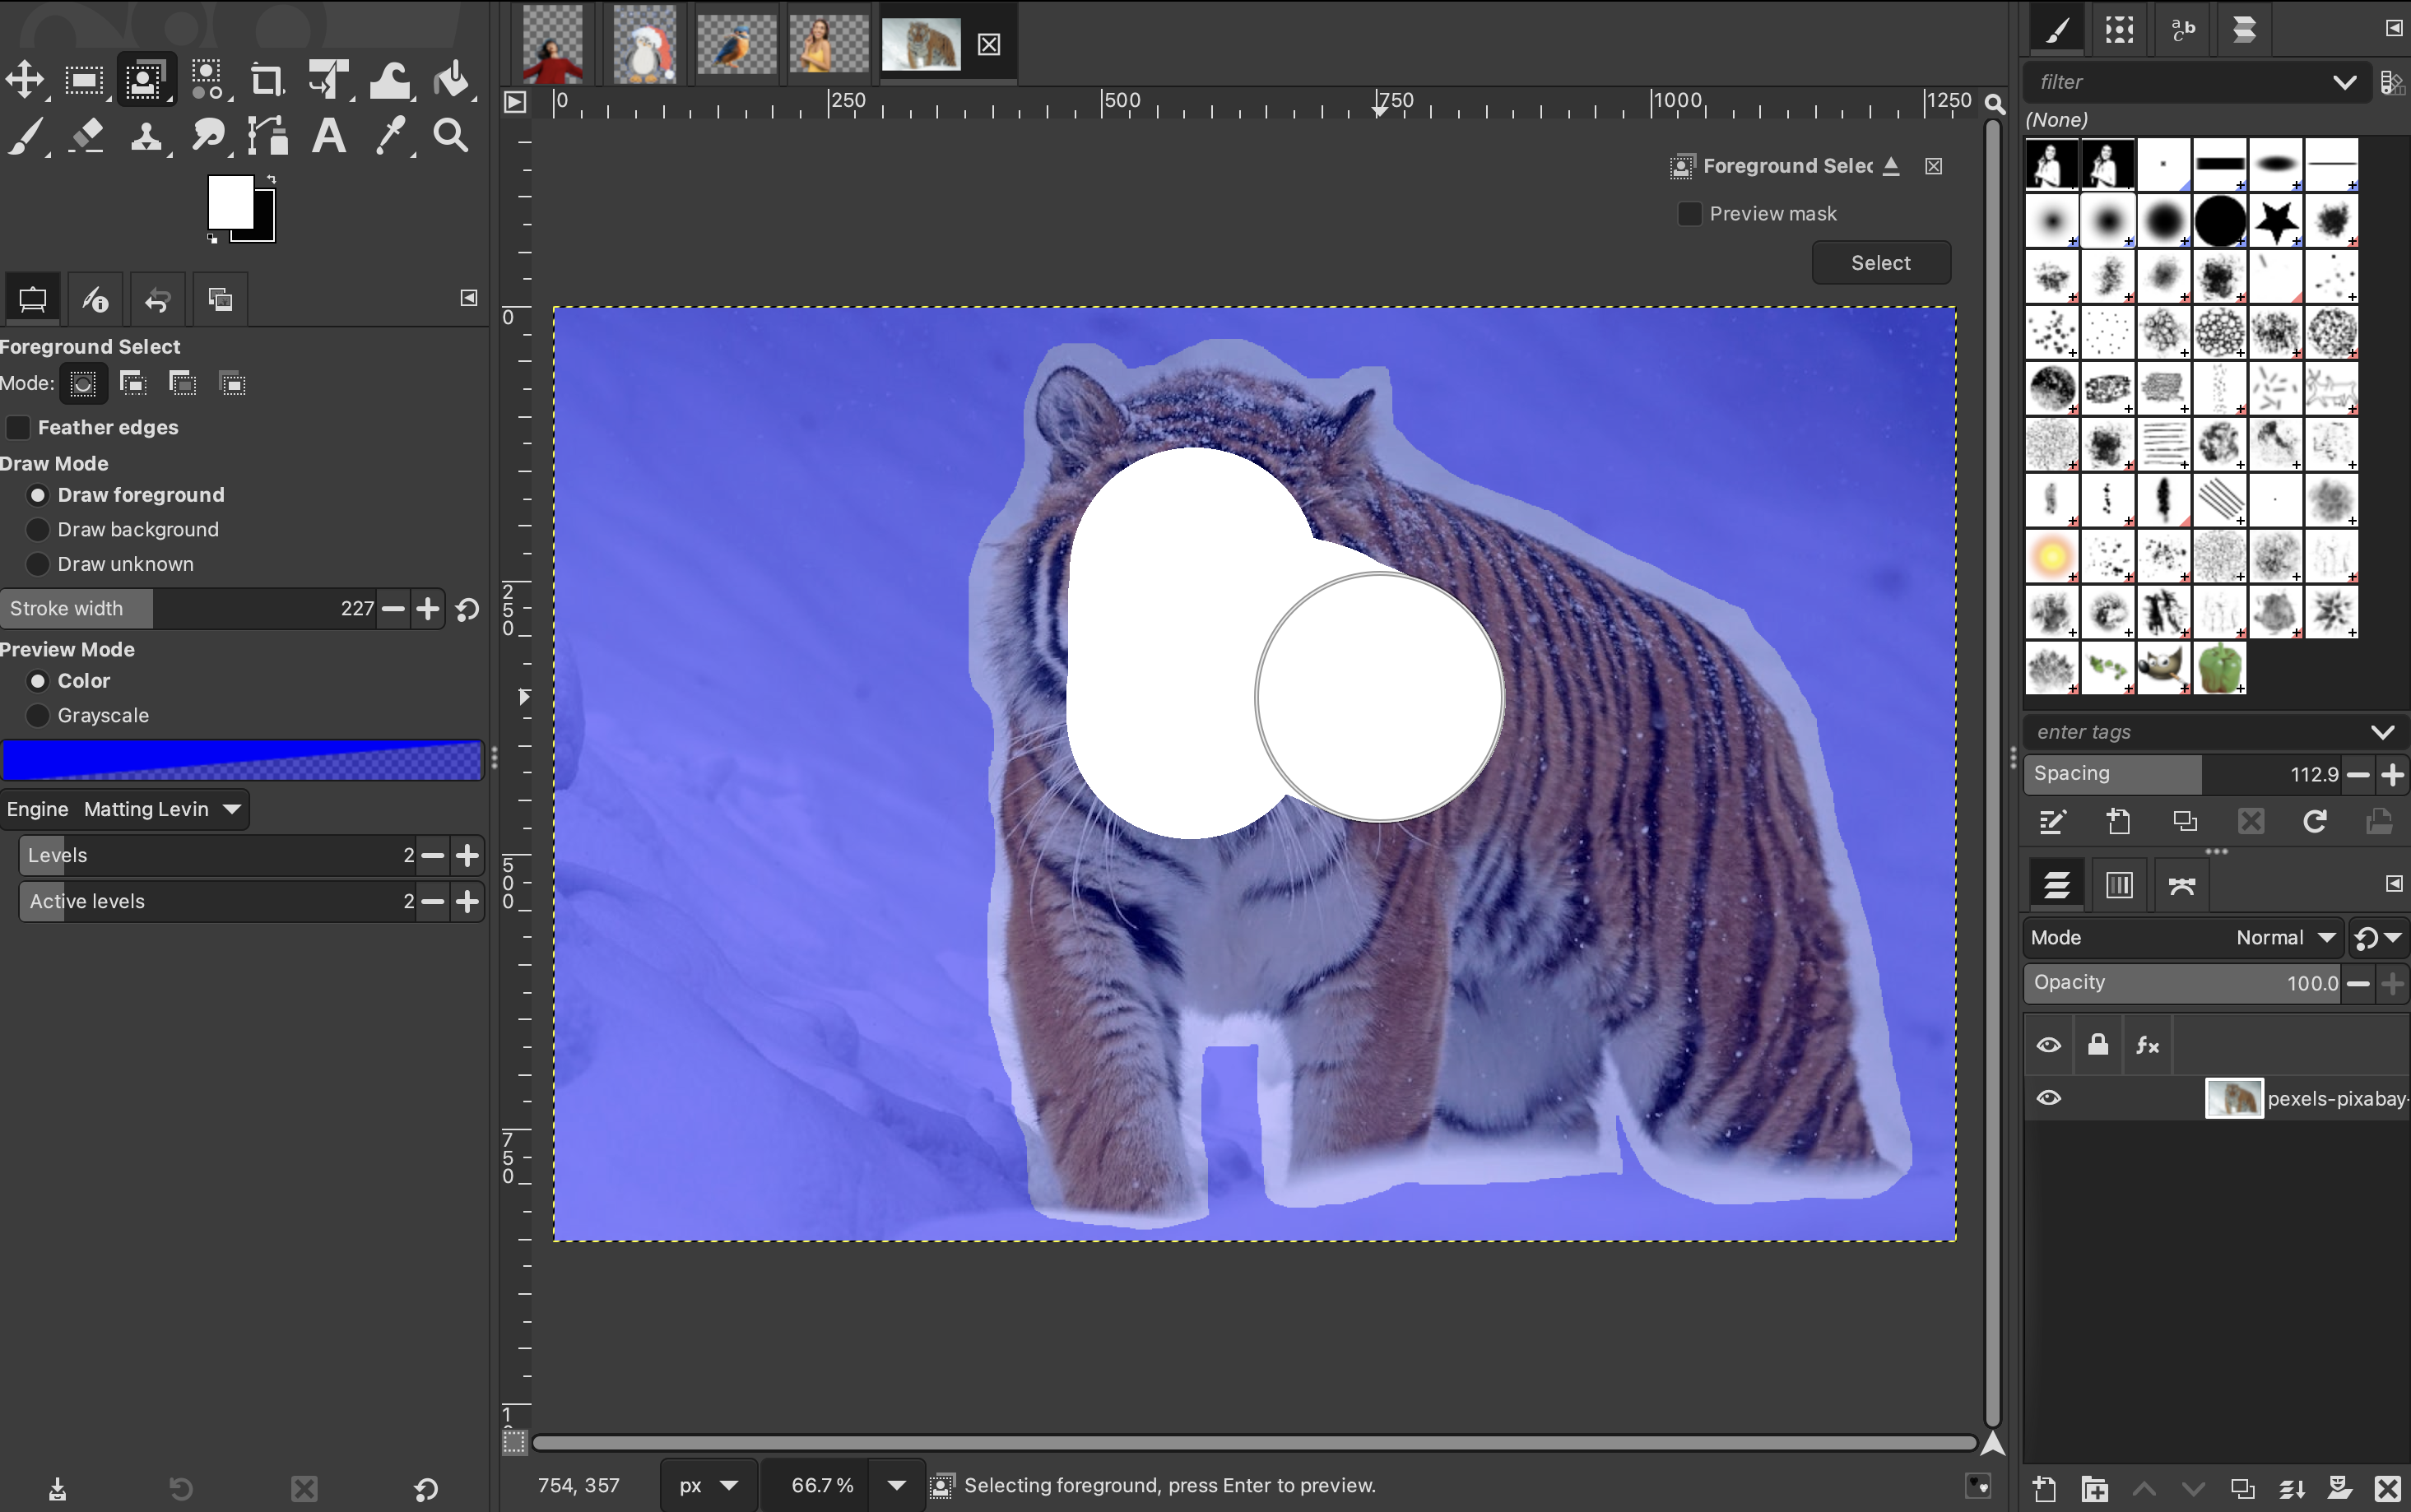Expand the brush filter dropdown
This screenshot has width=2411, height=1512.
tap(2344, 82)
